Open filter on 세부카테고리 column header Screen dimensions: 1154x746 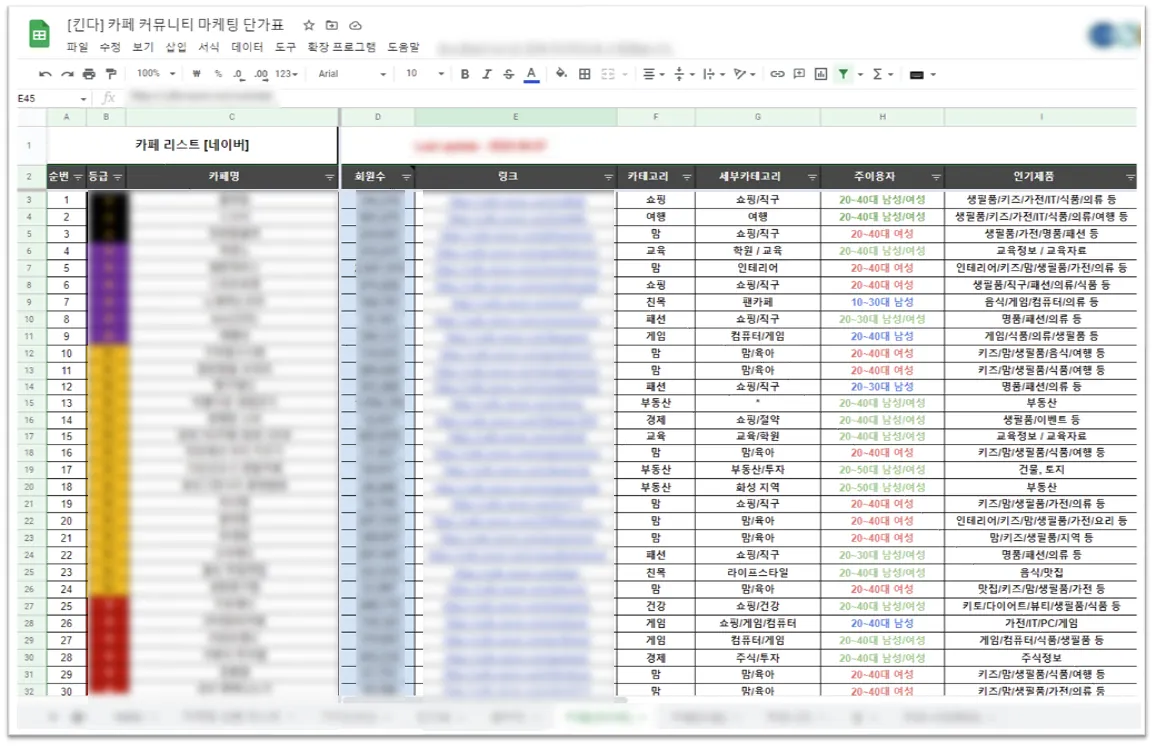[813, 177]
